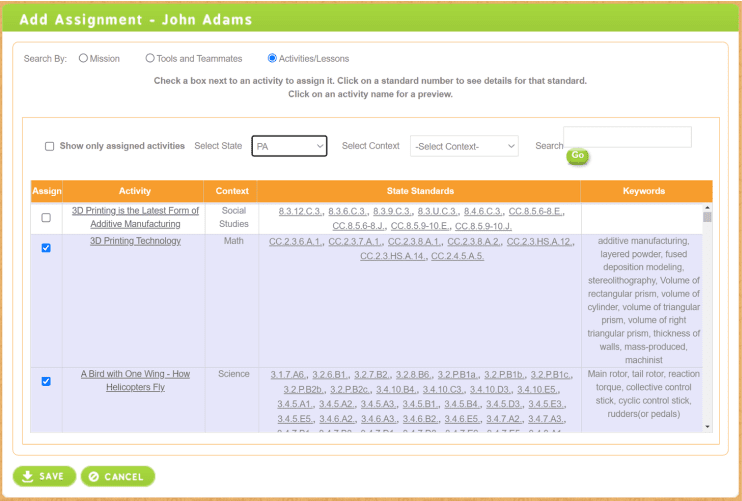Click the Cancel button
The width and height of the screenshot is (742, 501).
click(x=118, y=476)
